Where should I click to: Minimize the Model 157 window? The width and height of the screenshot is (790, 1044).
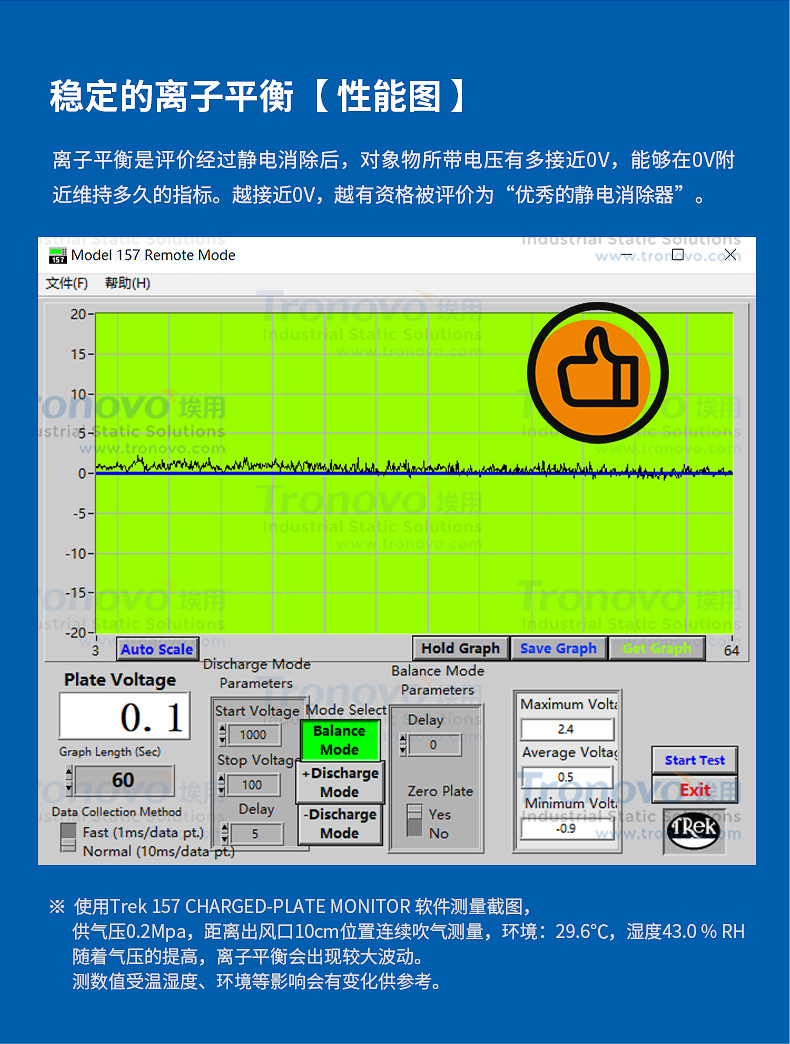[x=626, y=254]
